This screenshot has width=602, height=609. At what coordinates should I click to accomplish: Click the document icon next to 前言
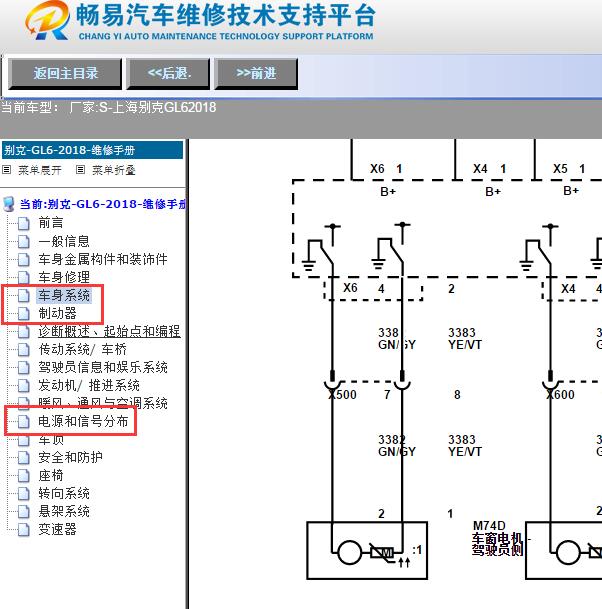click(24, 223)
